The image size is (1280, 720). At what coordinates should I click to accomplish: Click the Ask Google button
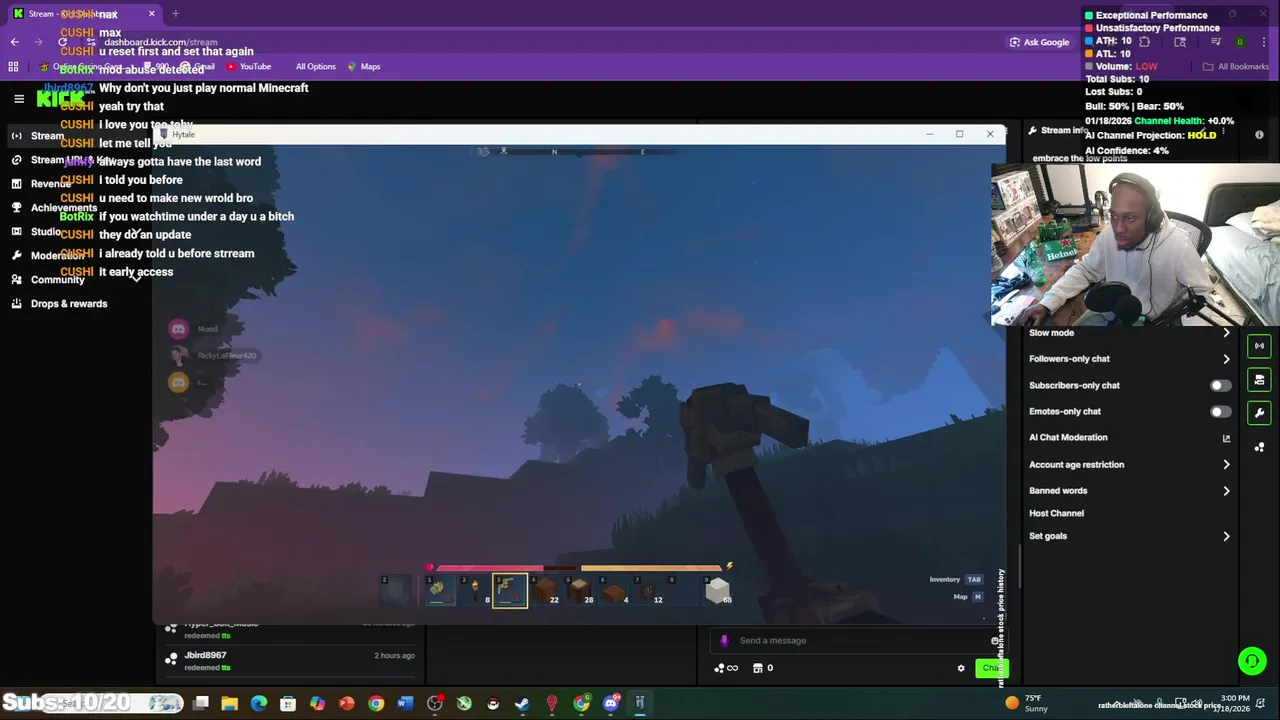tap(1039, 42)
